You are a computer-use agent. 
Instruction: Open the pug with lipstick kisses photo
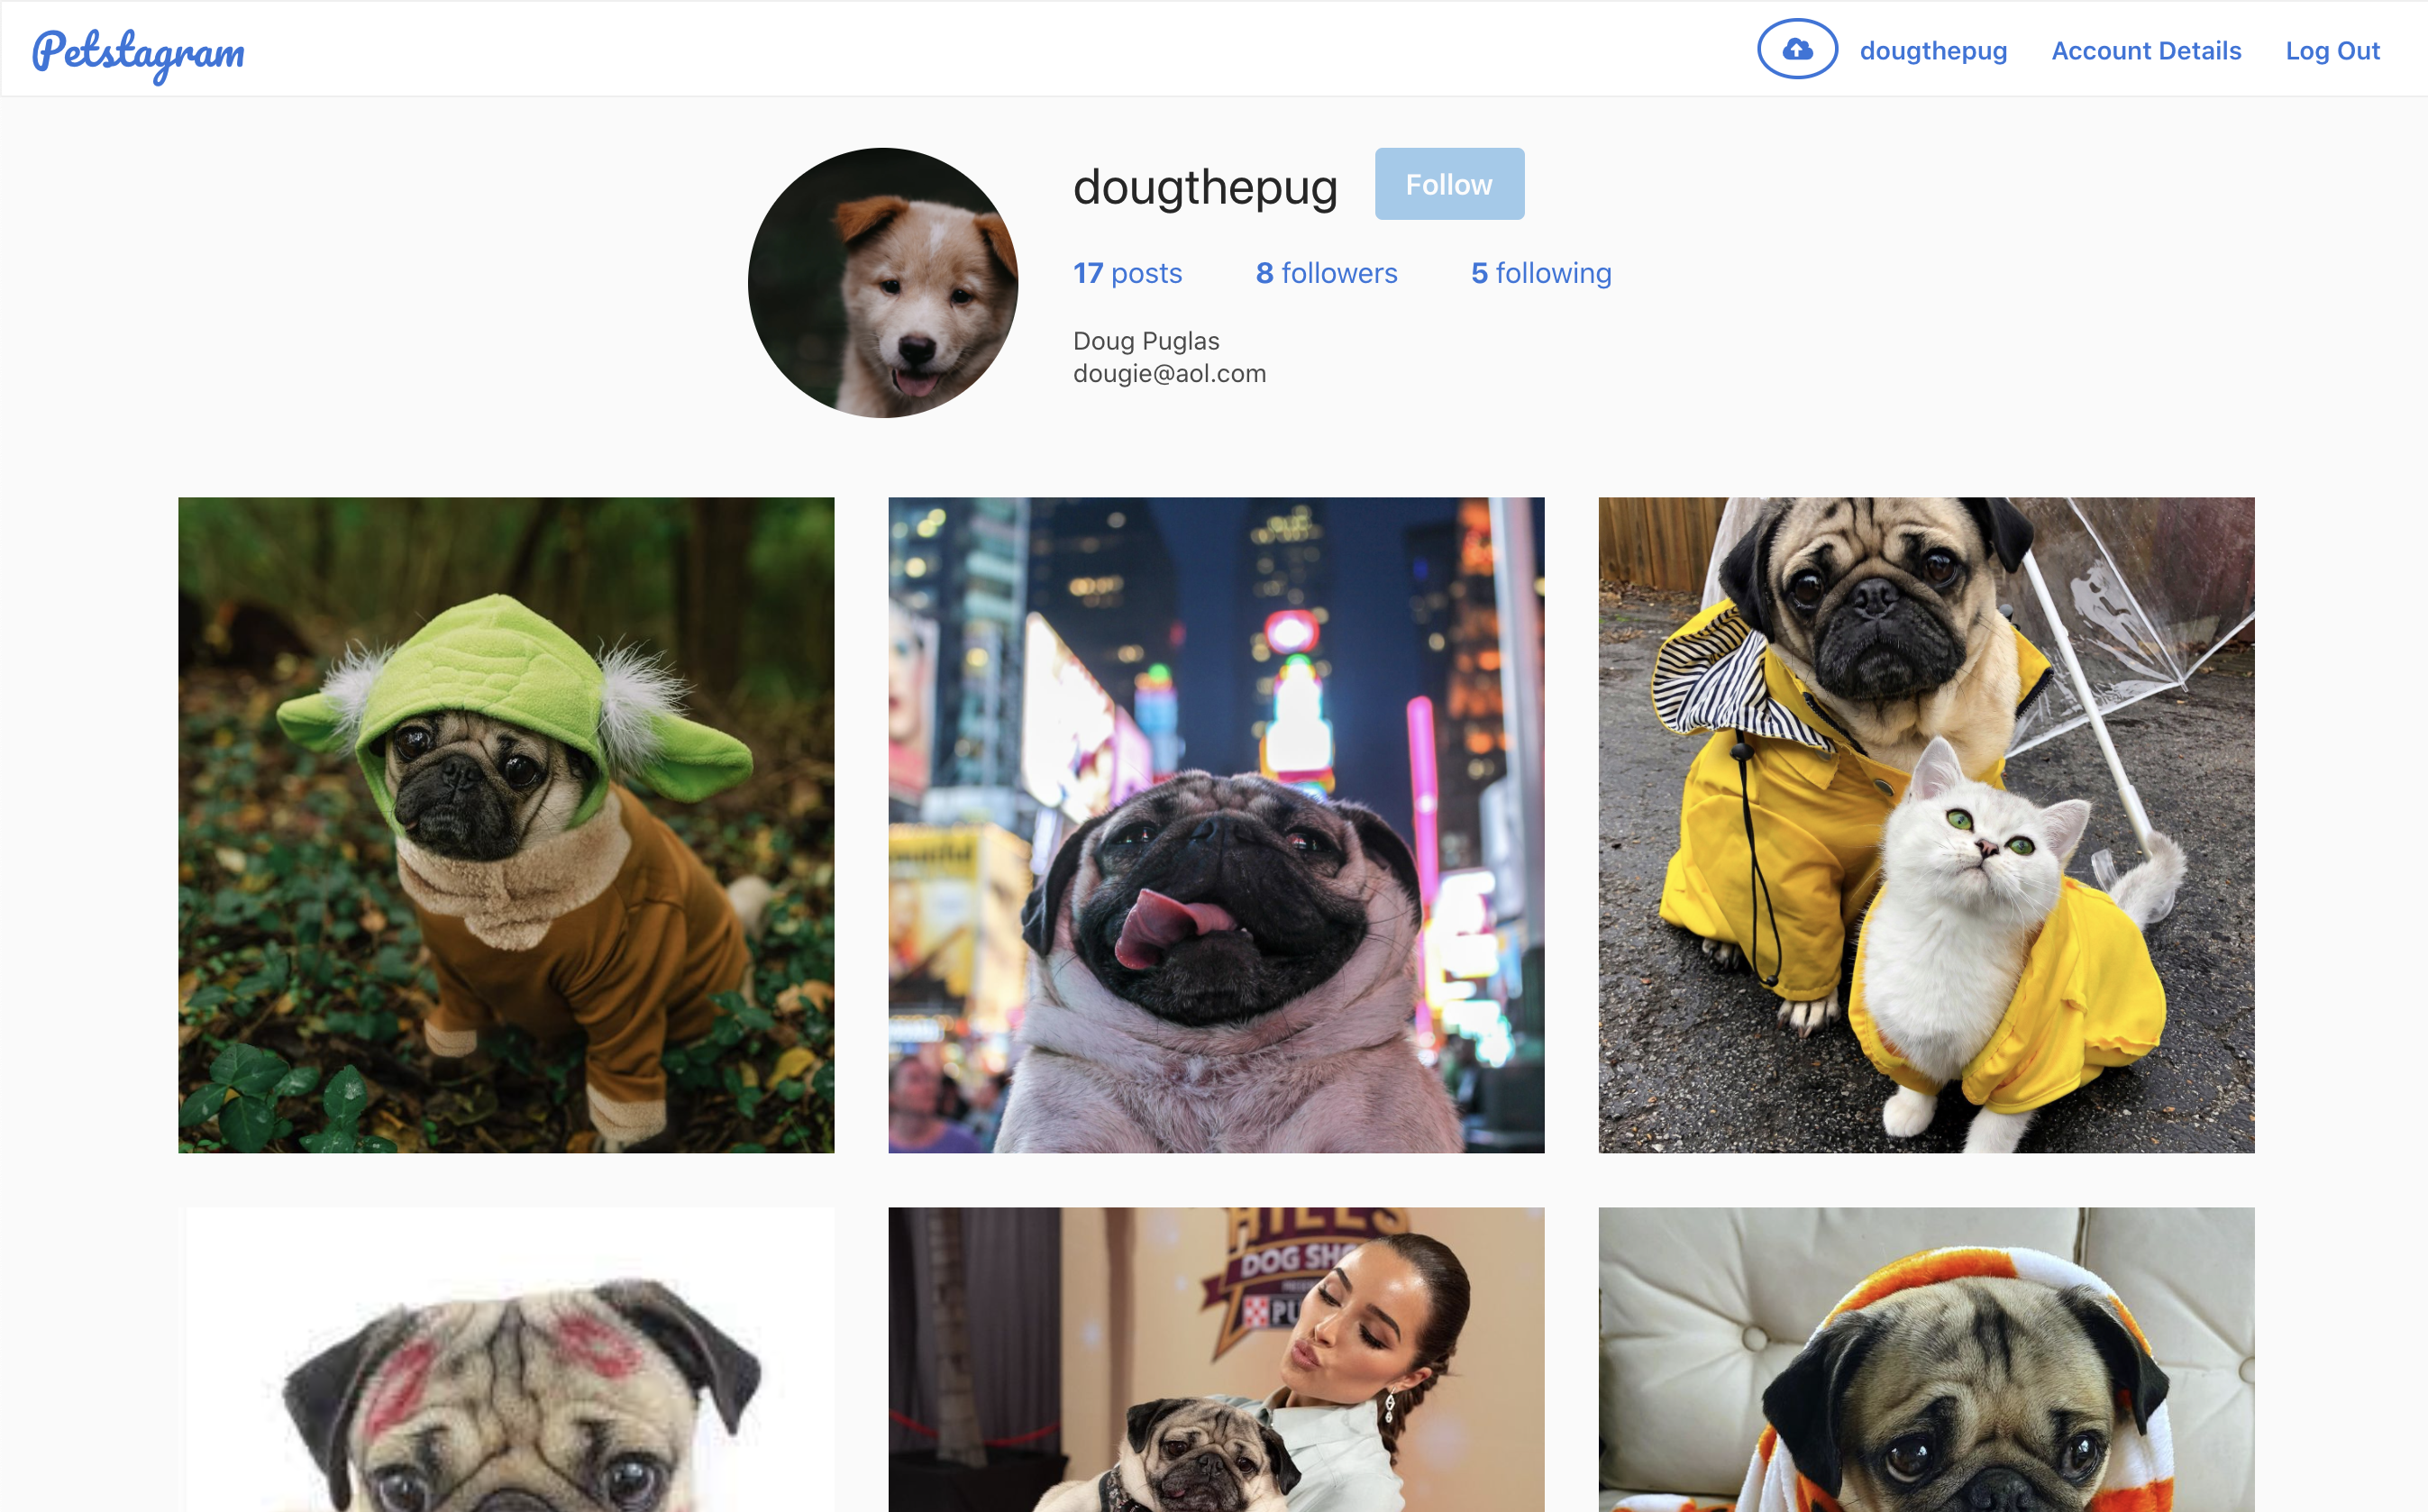click(506, 1360)
